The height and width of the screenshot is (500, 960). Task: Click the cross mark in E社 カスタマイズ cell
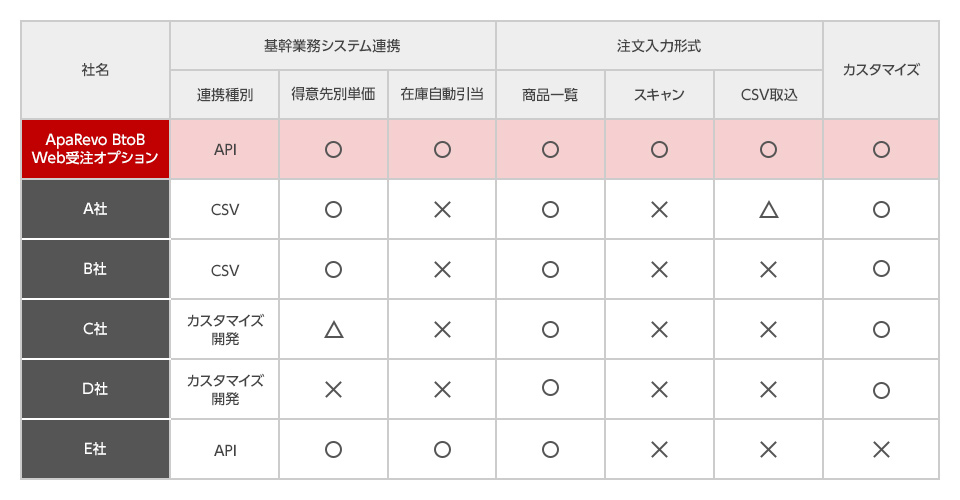881,450
